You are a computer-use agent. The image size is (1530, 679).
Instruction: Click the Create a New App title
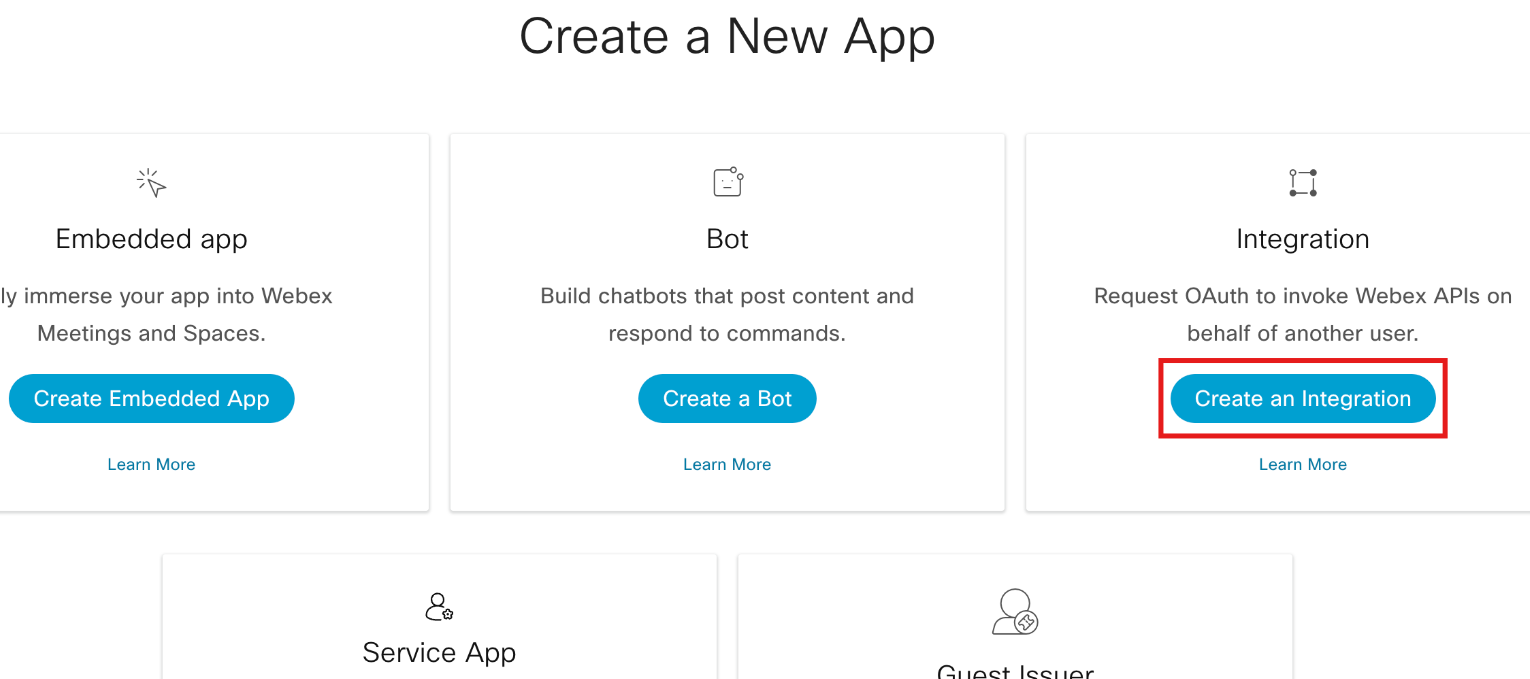pyautogui.click(x=727, y=37)
